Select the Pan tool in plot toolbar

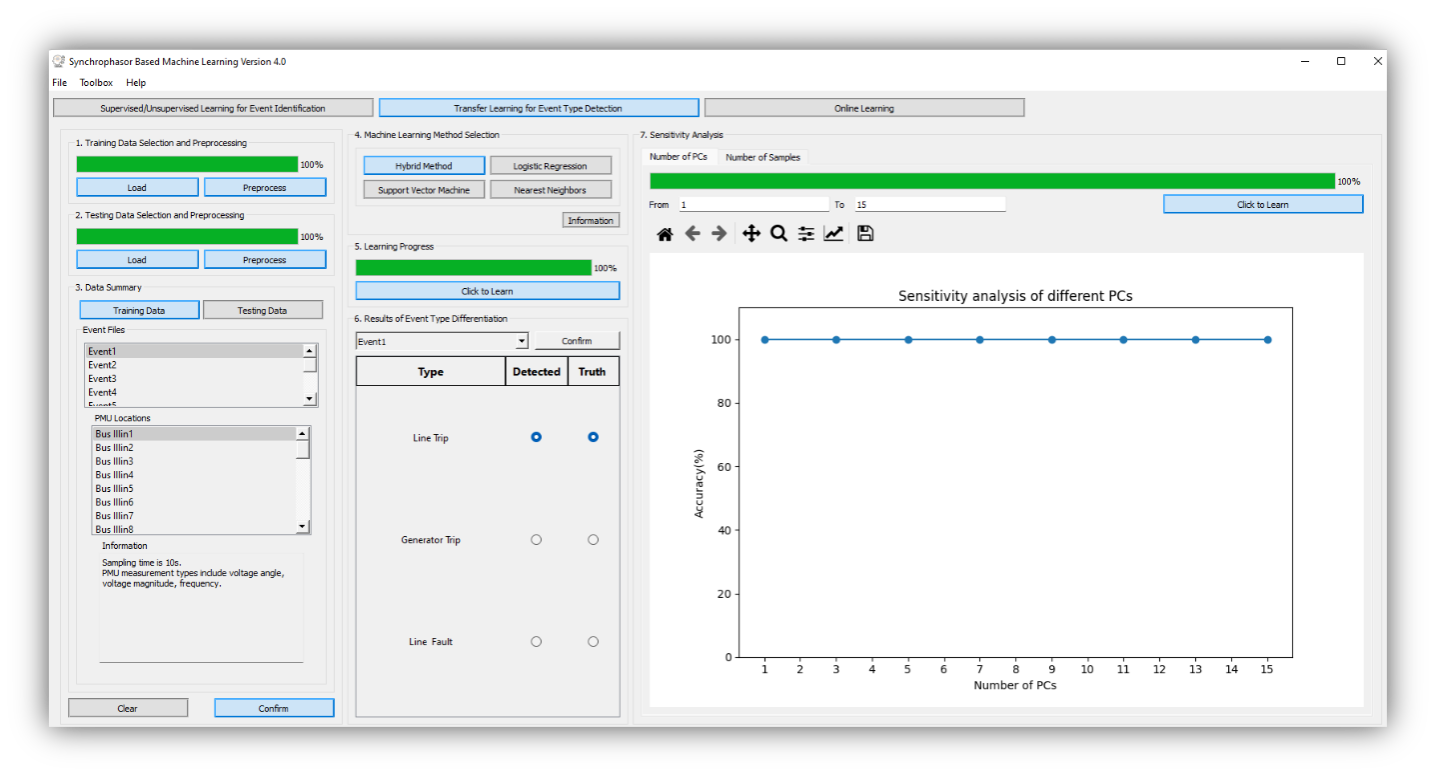point(752,234)
